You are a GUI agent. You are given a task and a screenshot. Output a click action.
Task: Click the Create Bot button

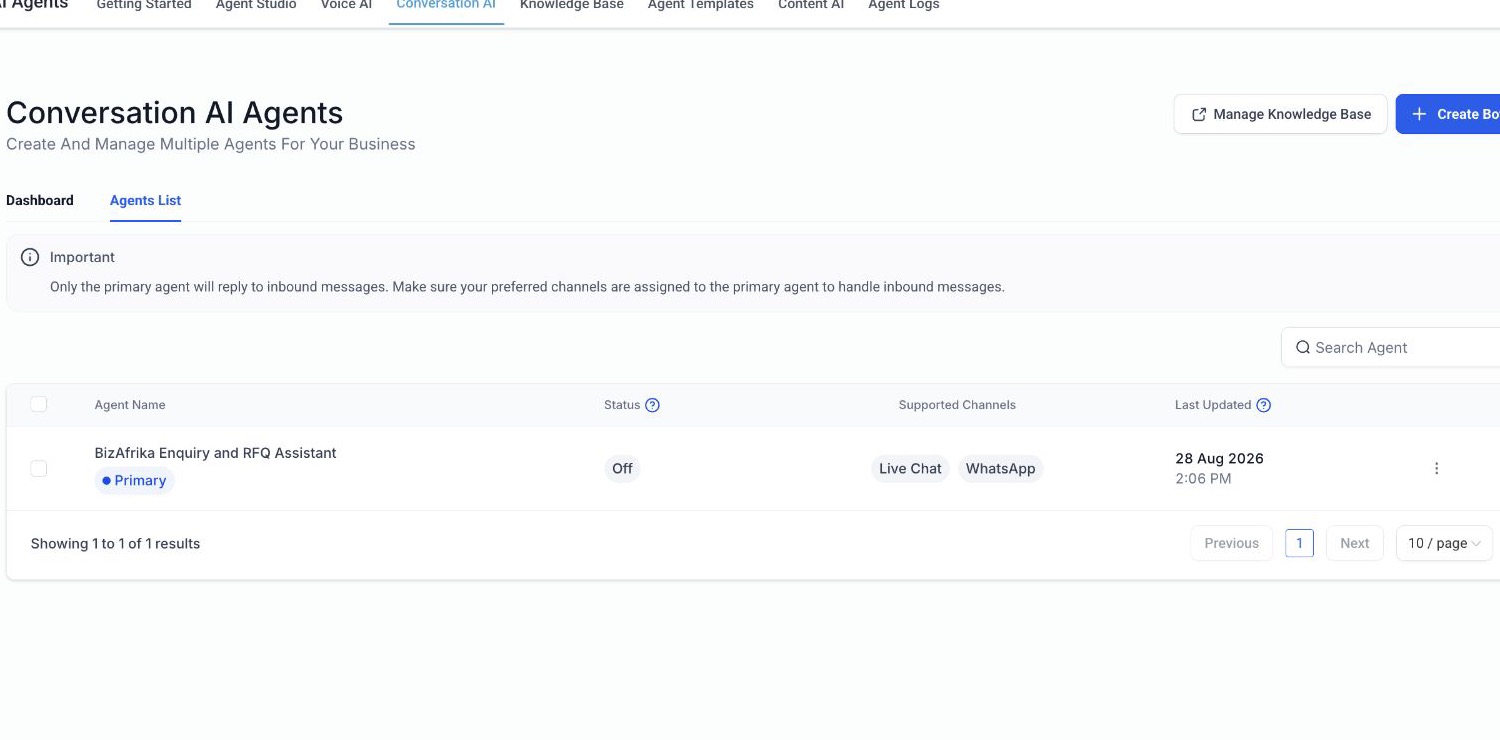[1448, 114]
